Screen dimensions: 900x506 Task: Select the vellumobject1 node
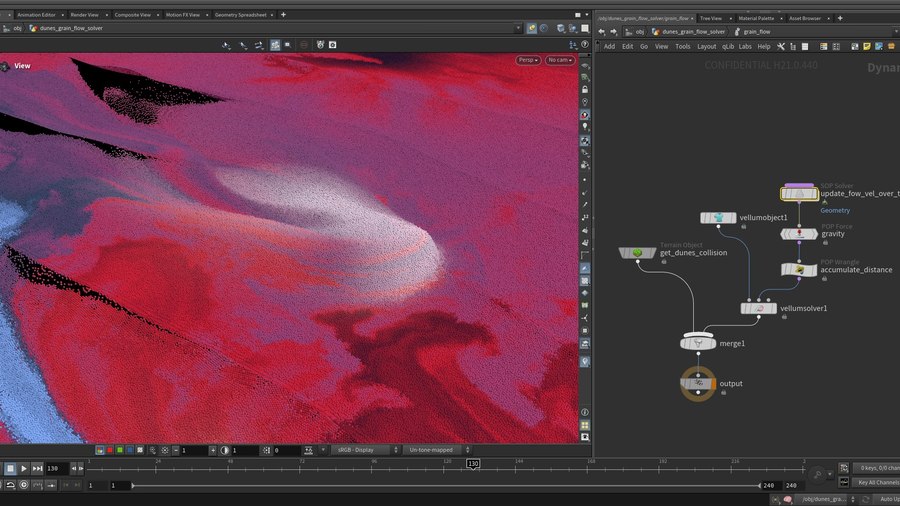[x=718, y=217]
